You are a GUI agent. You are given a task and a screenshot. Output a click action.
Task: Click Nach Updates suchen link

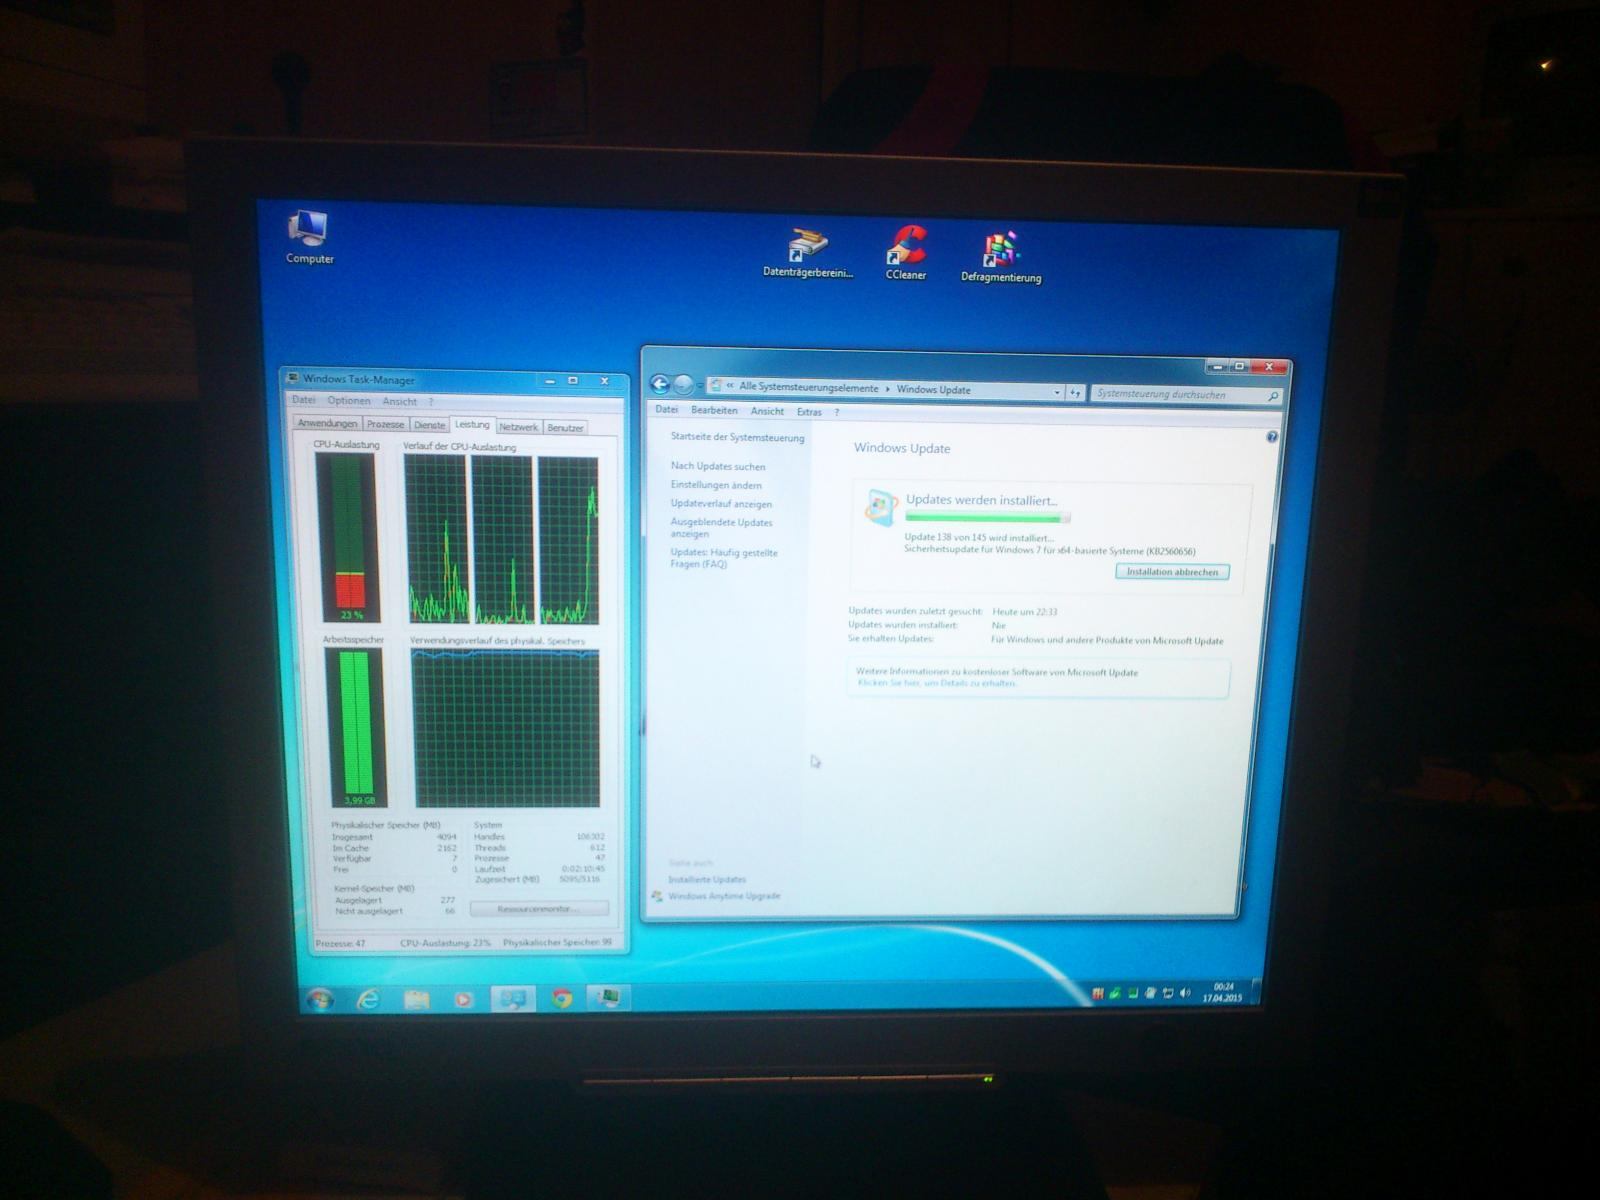pyautogui.click(x=717, y=466)
